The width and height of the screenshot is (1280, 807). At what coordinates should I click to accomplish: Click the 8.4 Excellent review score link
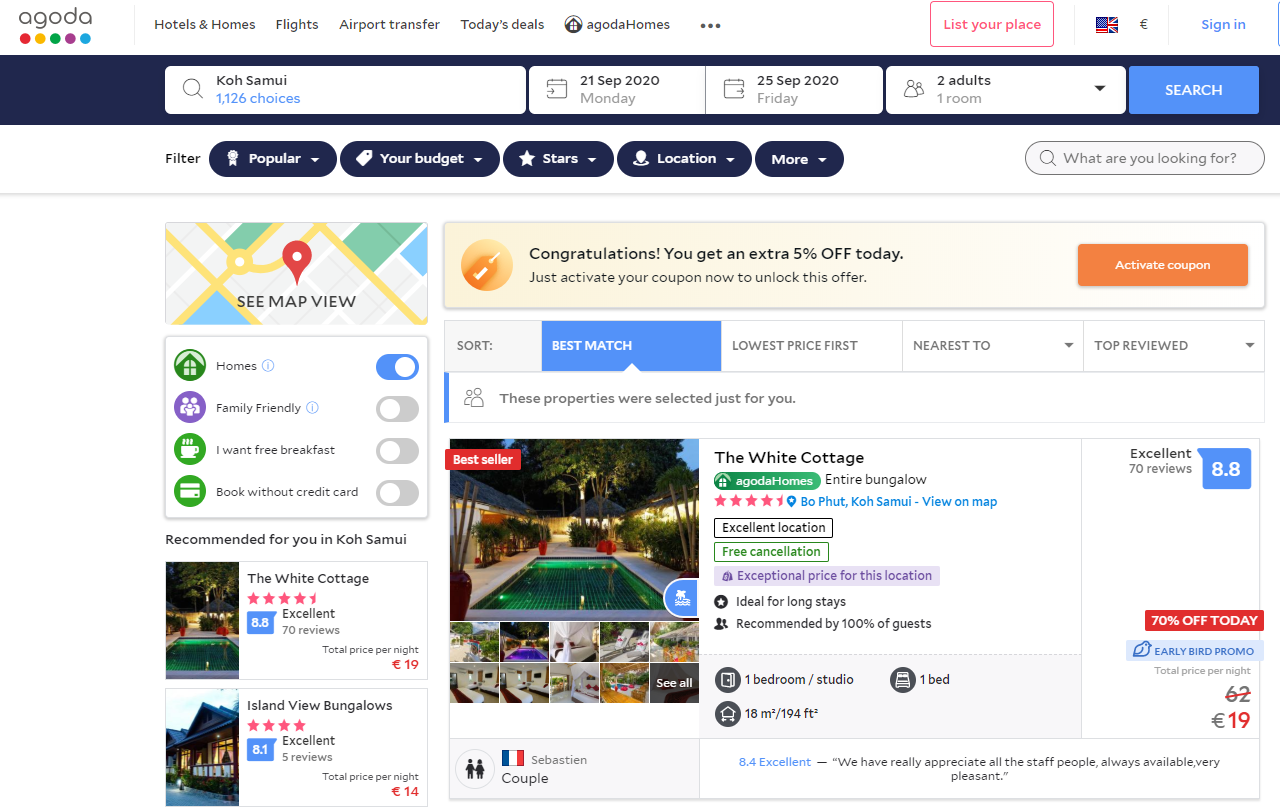(775, 762)
